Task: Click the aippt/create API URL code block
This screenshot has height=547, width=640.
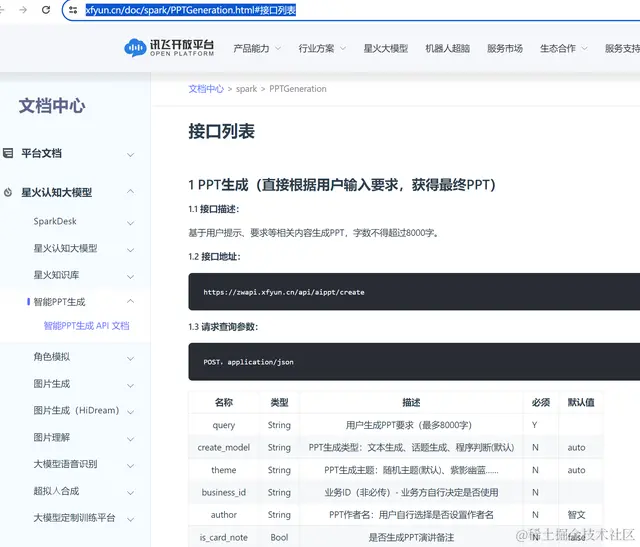Action: tap(414, 292)
